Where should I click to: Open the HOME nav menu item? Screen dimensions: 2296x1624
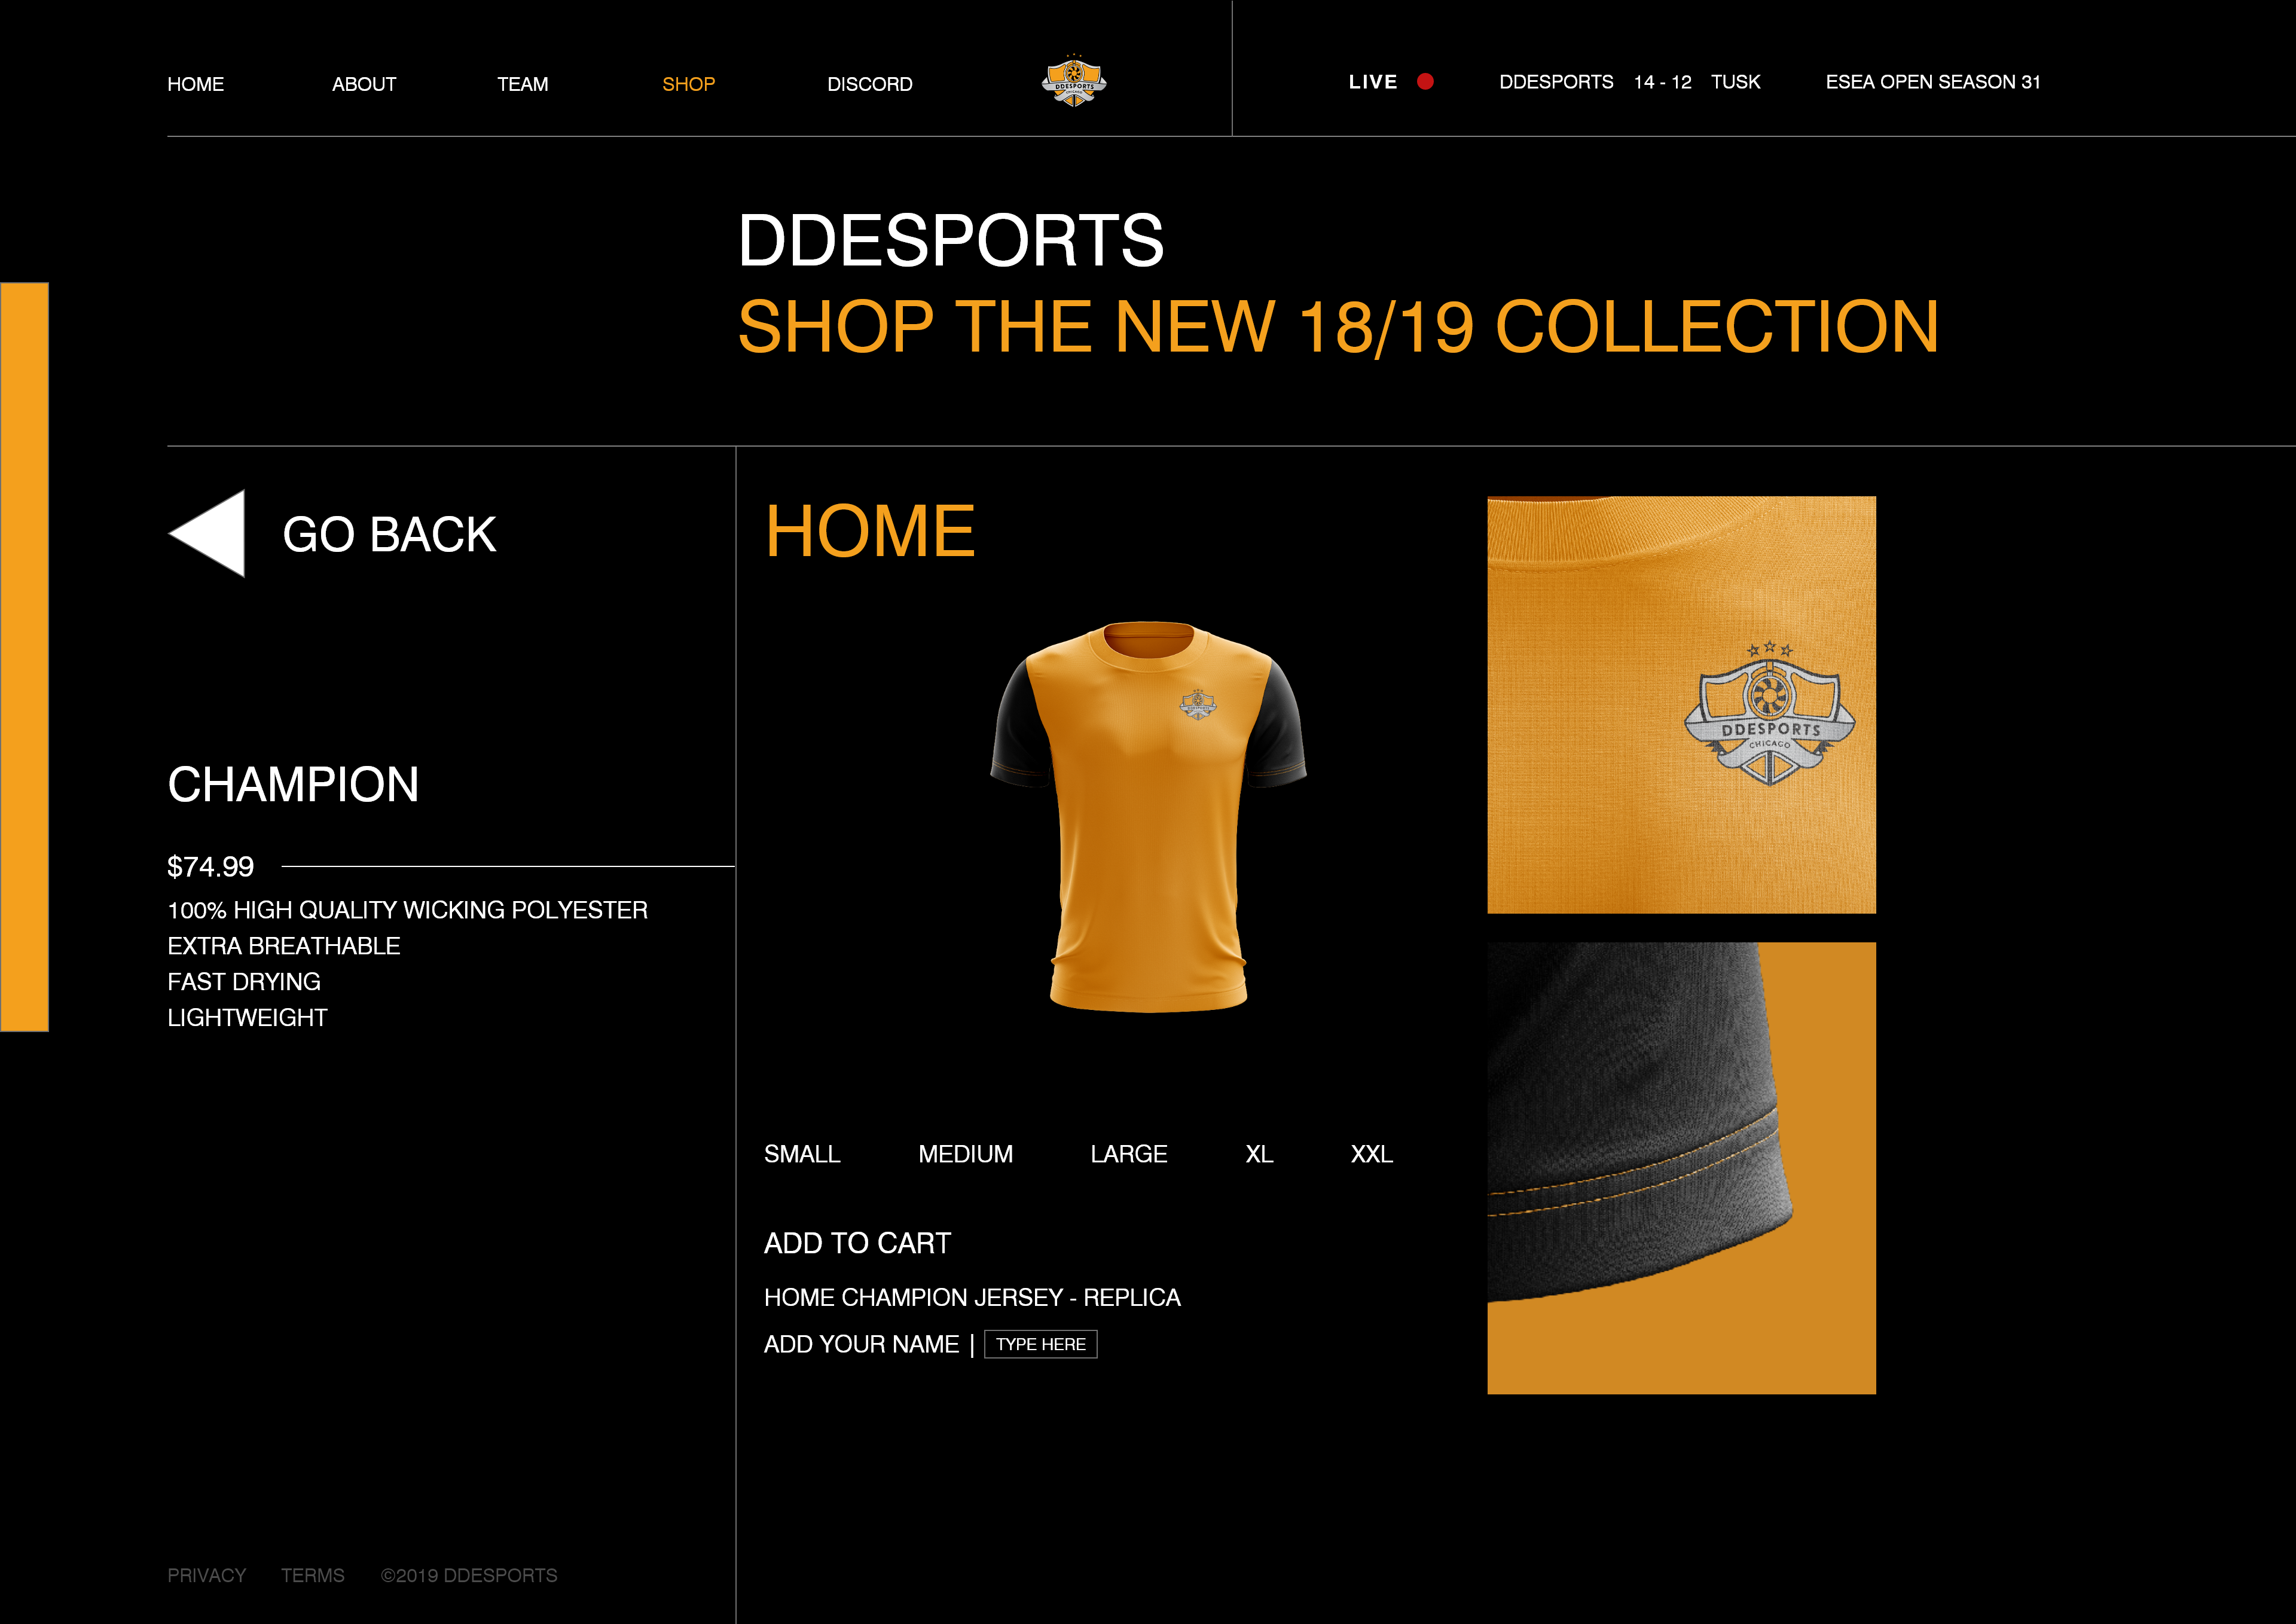click(x=196, y=84)
